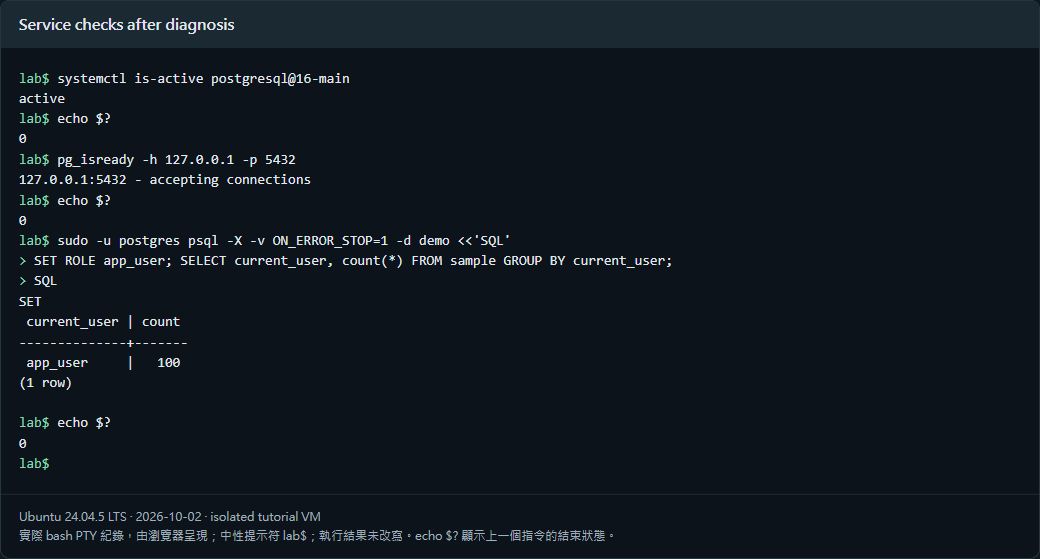1040x559 pixels.
Task: Click the 'systemctl is-active postgresql@16-main' command line
Action: 184,78
